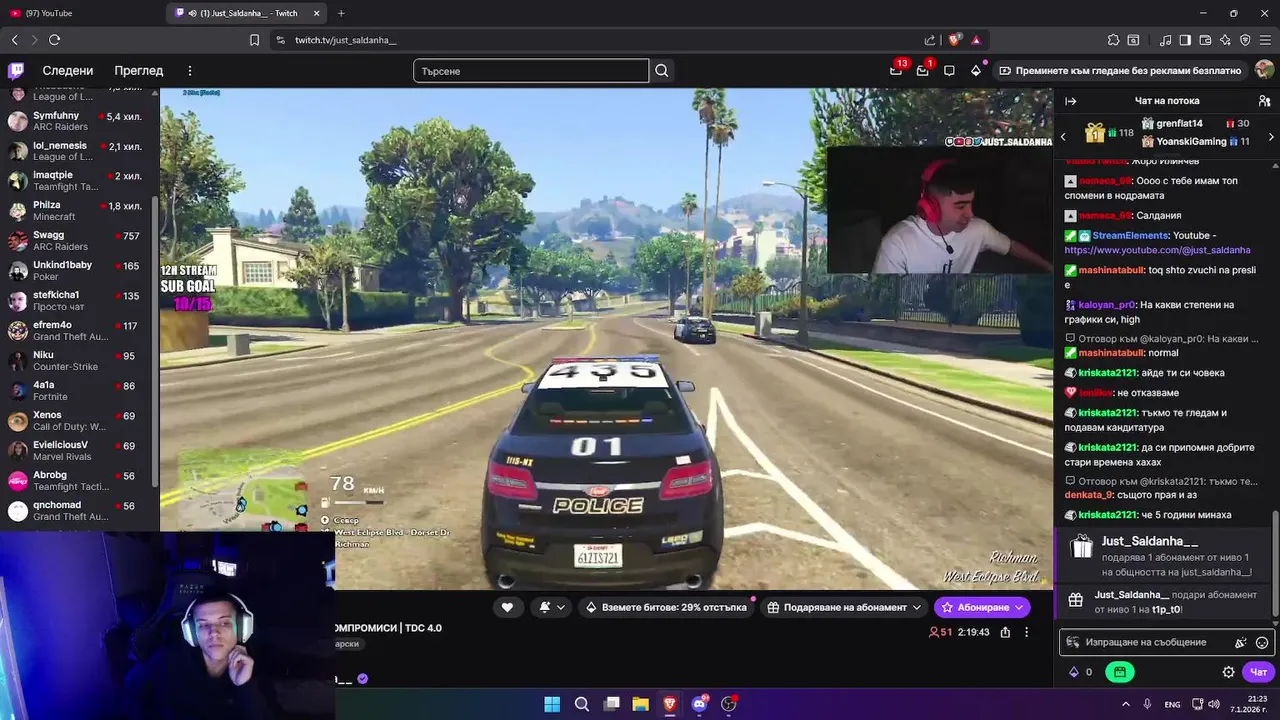This screenshot has width=1280, height=720.
Task: Open the Следени menu item
Action: (68, 71)
